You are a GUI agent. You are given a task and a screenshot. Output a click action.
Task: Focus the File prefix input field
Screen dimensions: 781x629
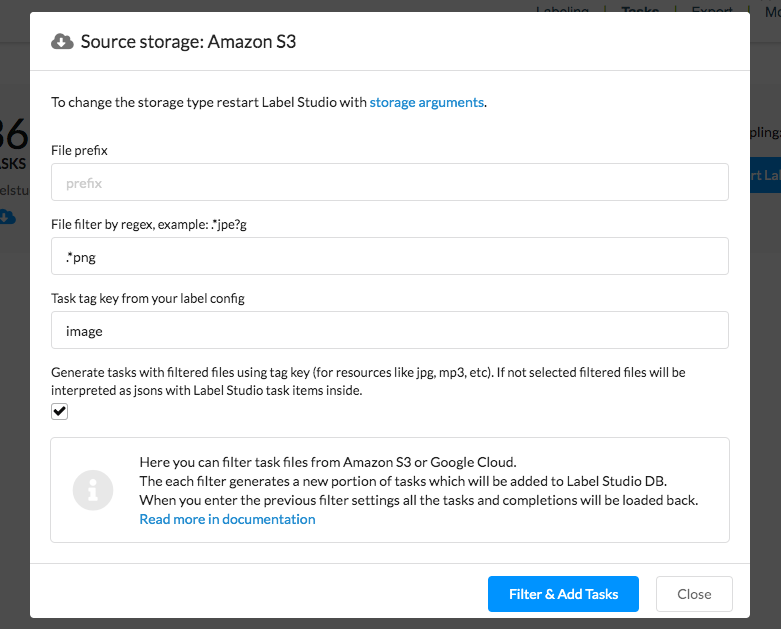[389, 183]
